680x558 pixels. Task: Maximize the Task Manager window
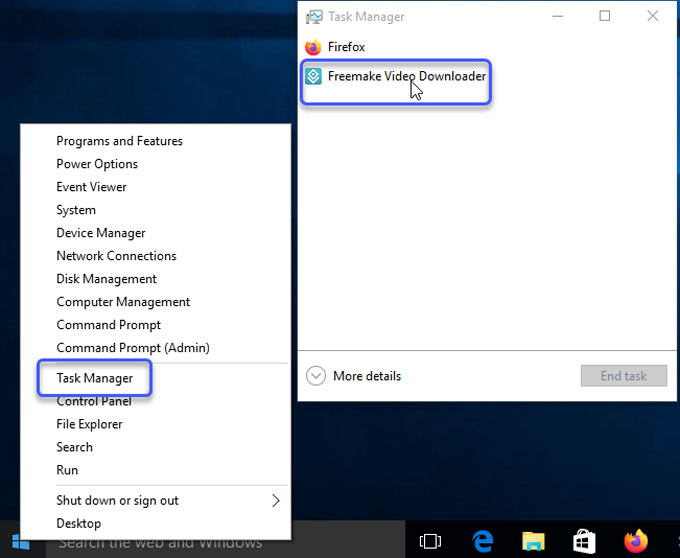coord(605,16)
